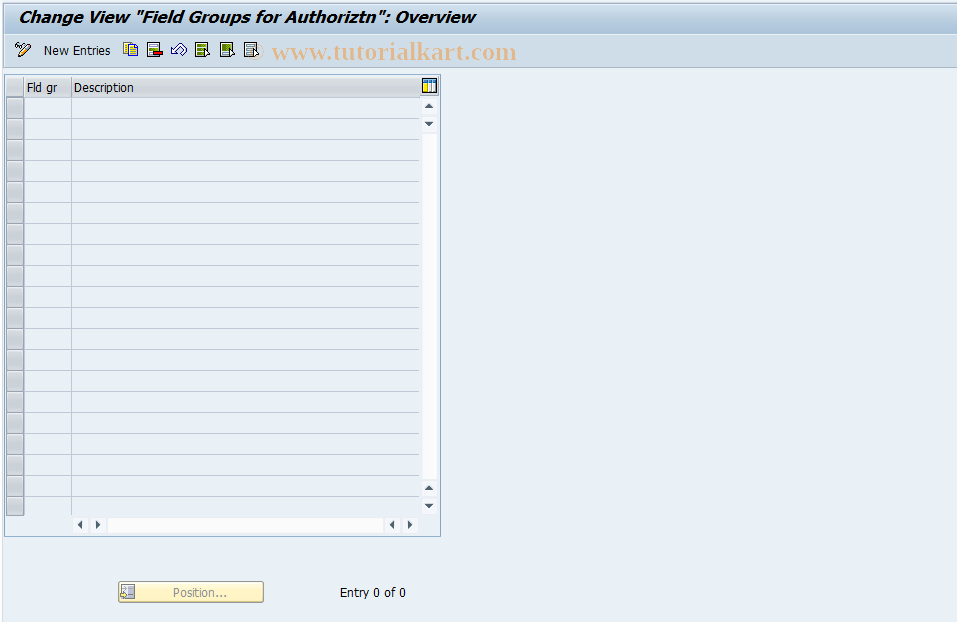
Task: Select the first table row selector
Action: point(15,108)
